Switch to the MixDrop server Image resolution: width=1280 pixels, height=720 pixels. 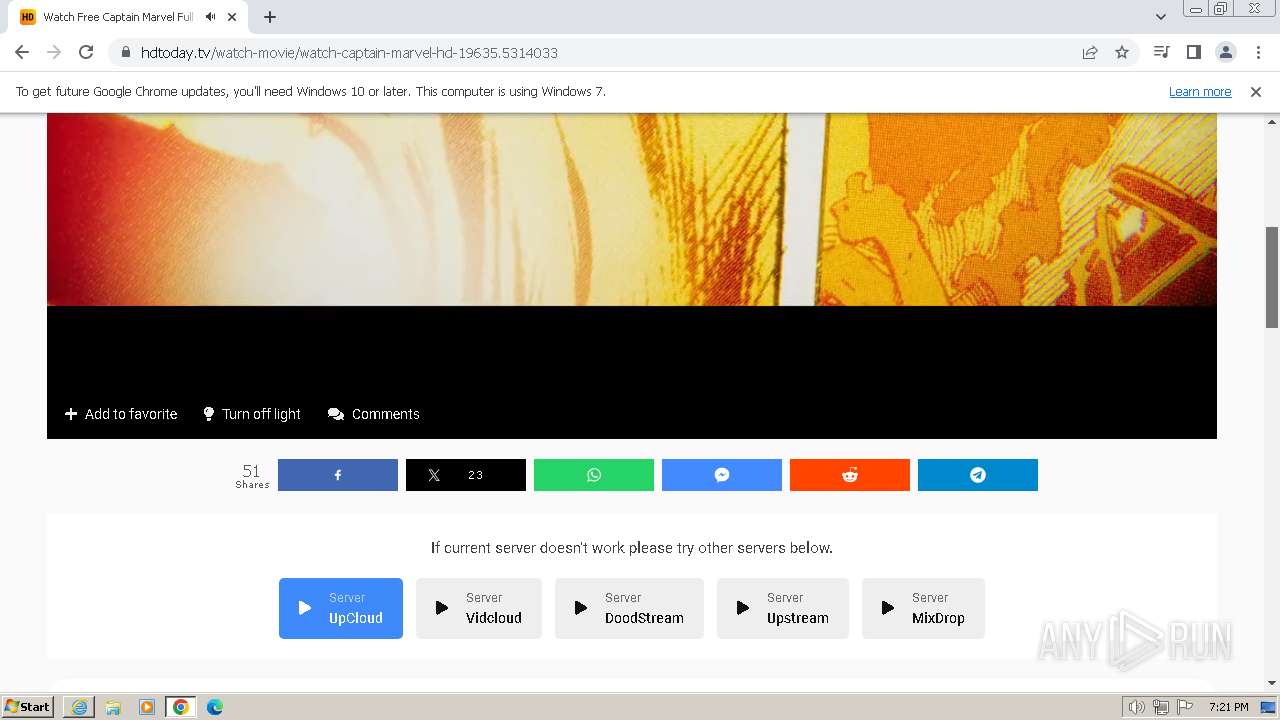click(x=923, y=608)
